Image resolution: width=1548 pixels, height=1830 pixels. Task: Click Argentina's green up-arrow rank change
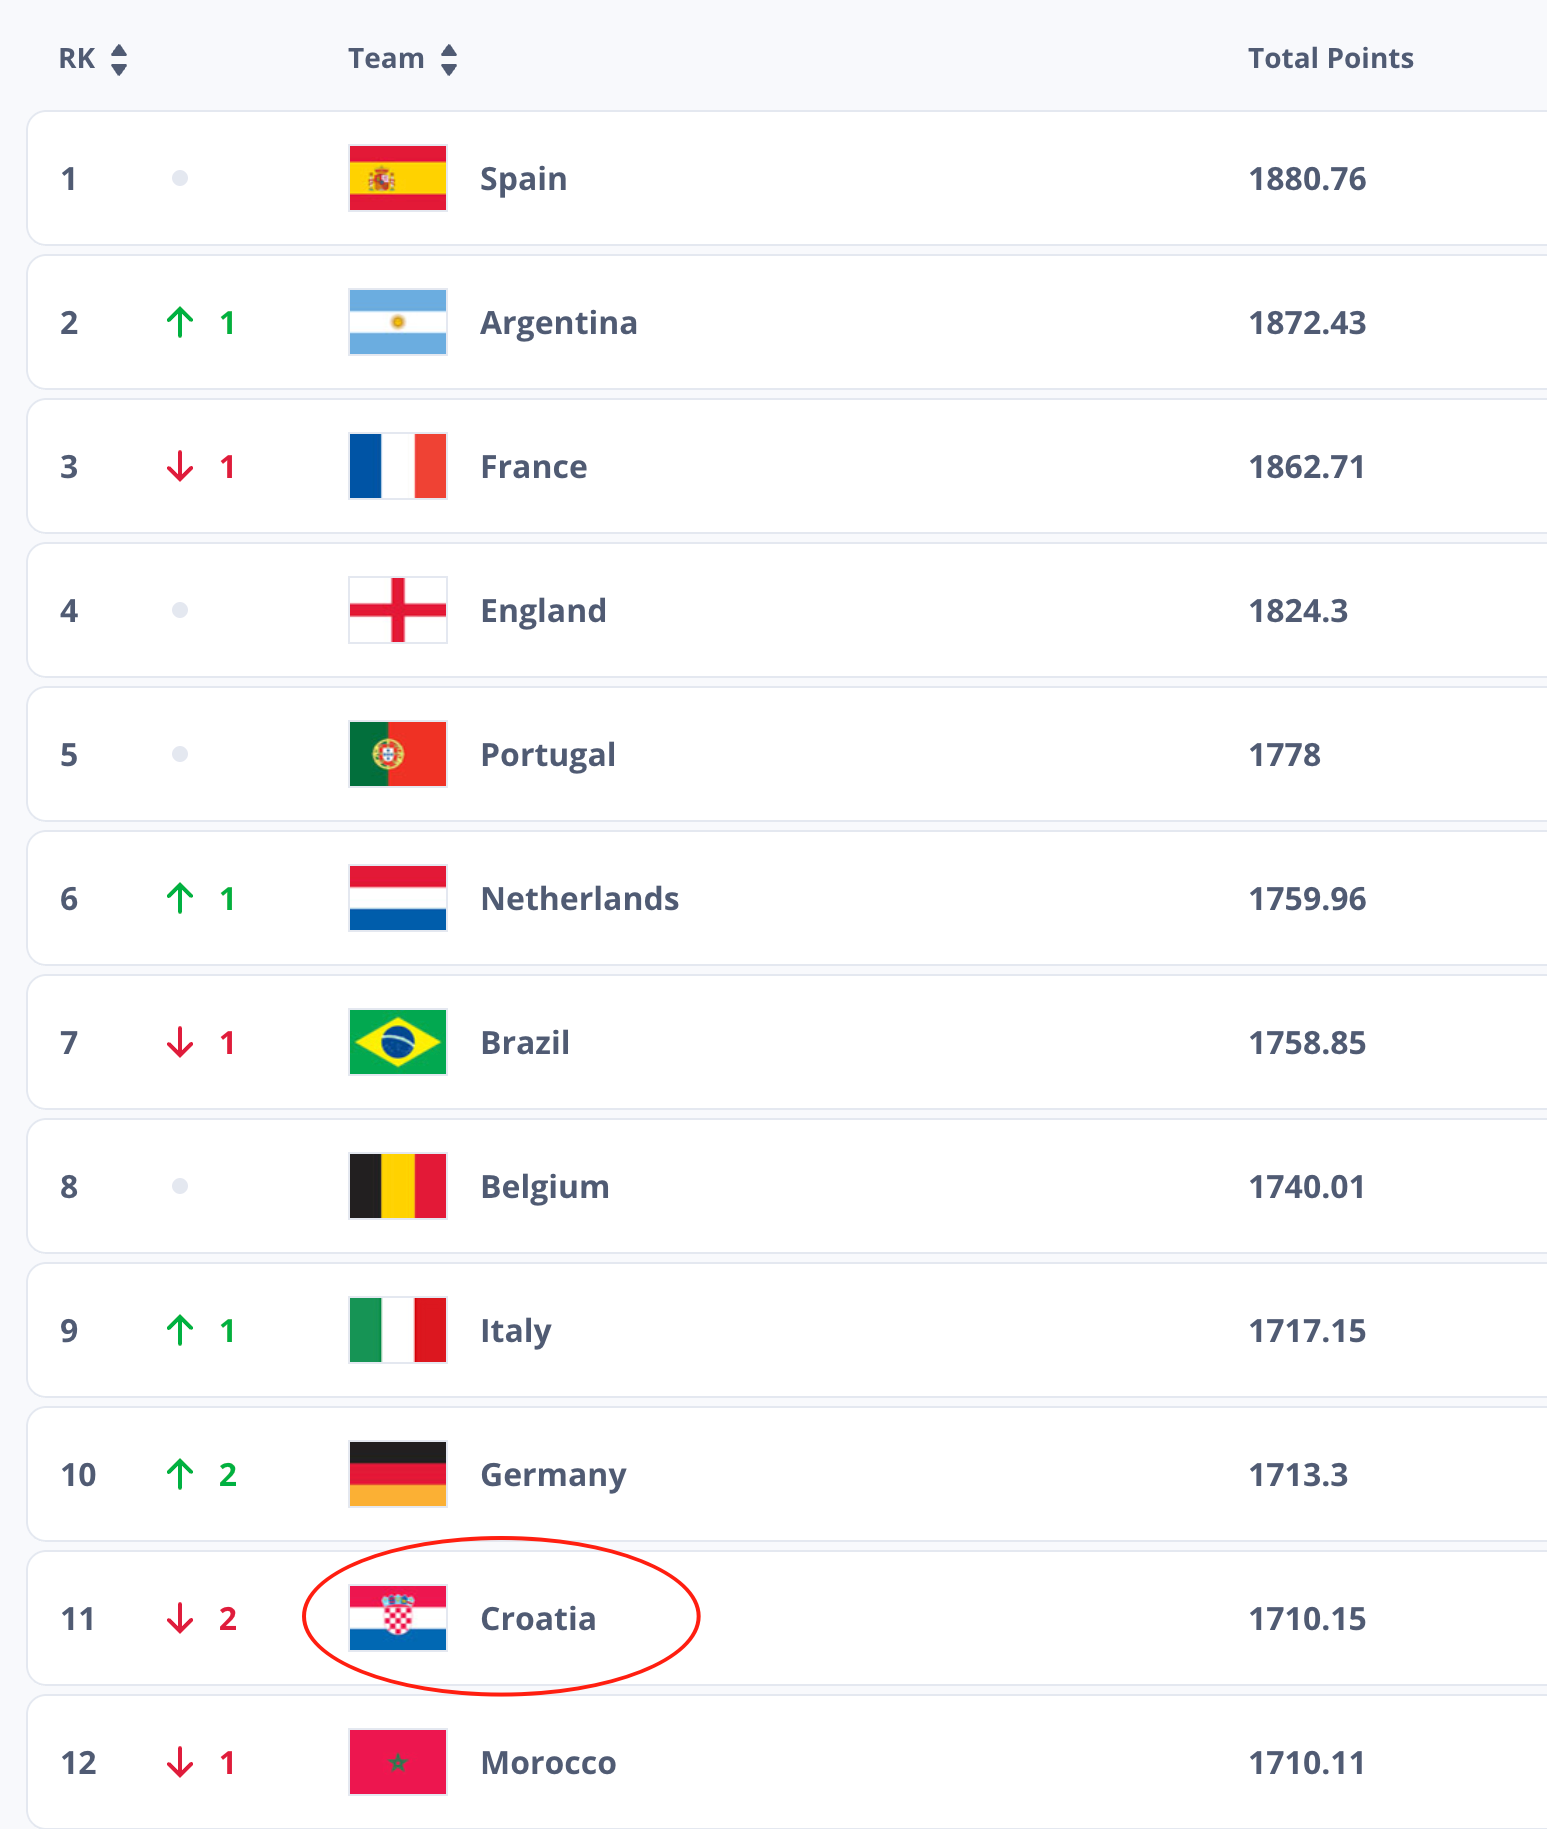point(180,322)
